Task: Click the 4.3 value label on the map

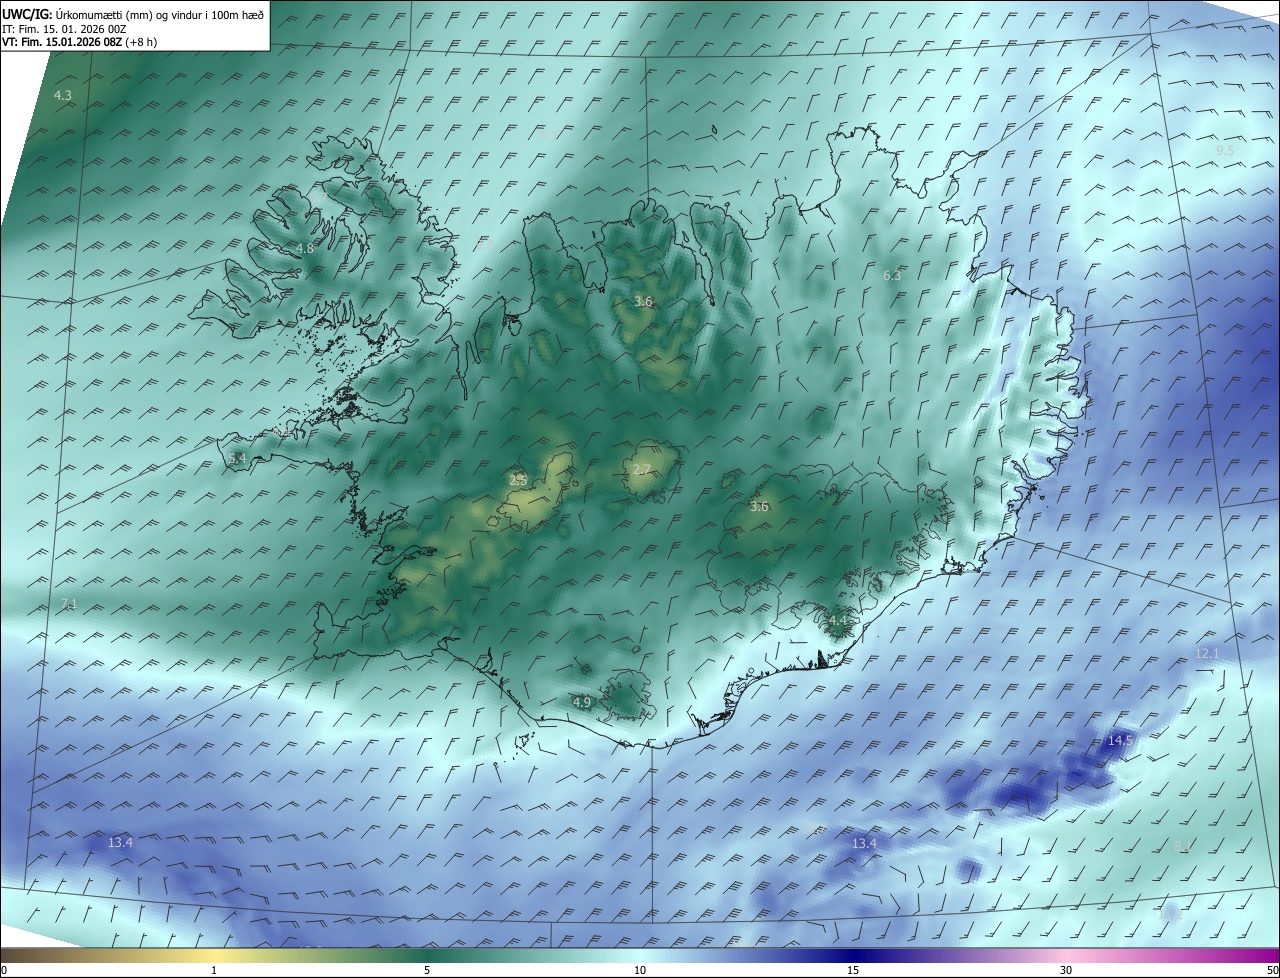Action: pos(62,95)
